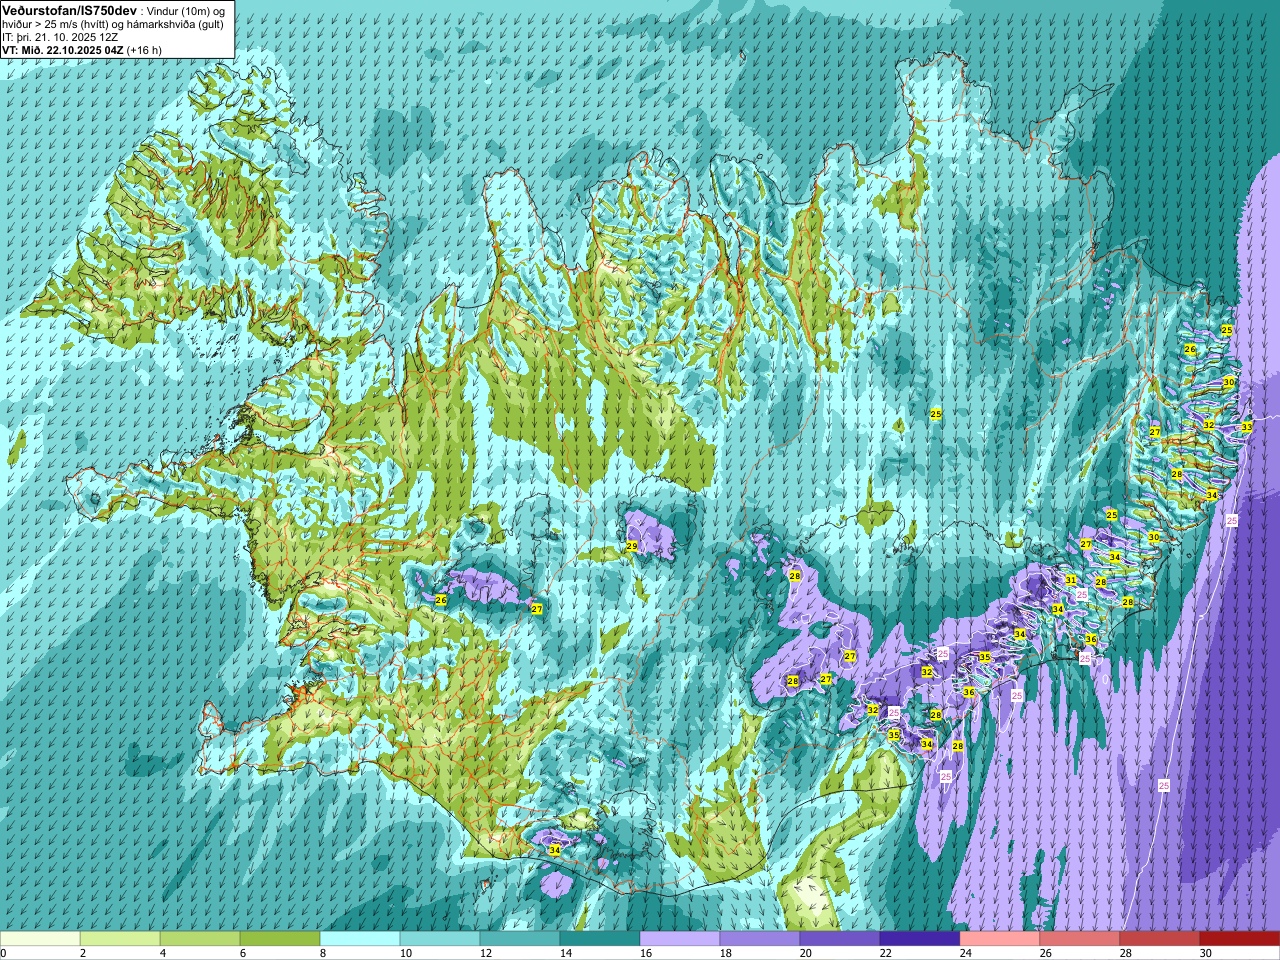Select the 'IT: þri. 21. 10. 2025 12Z' line
The height and width of the screenshot is (960, 1280).
coord(60,37)
